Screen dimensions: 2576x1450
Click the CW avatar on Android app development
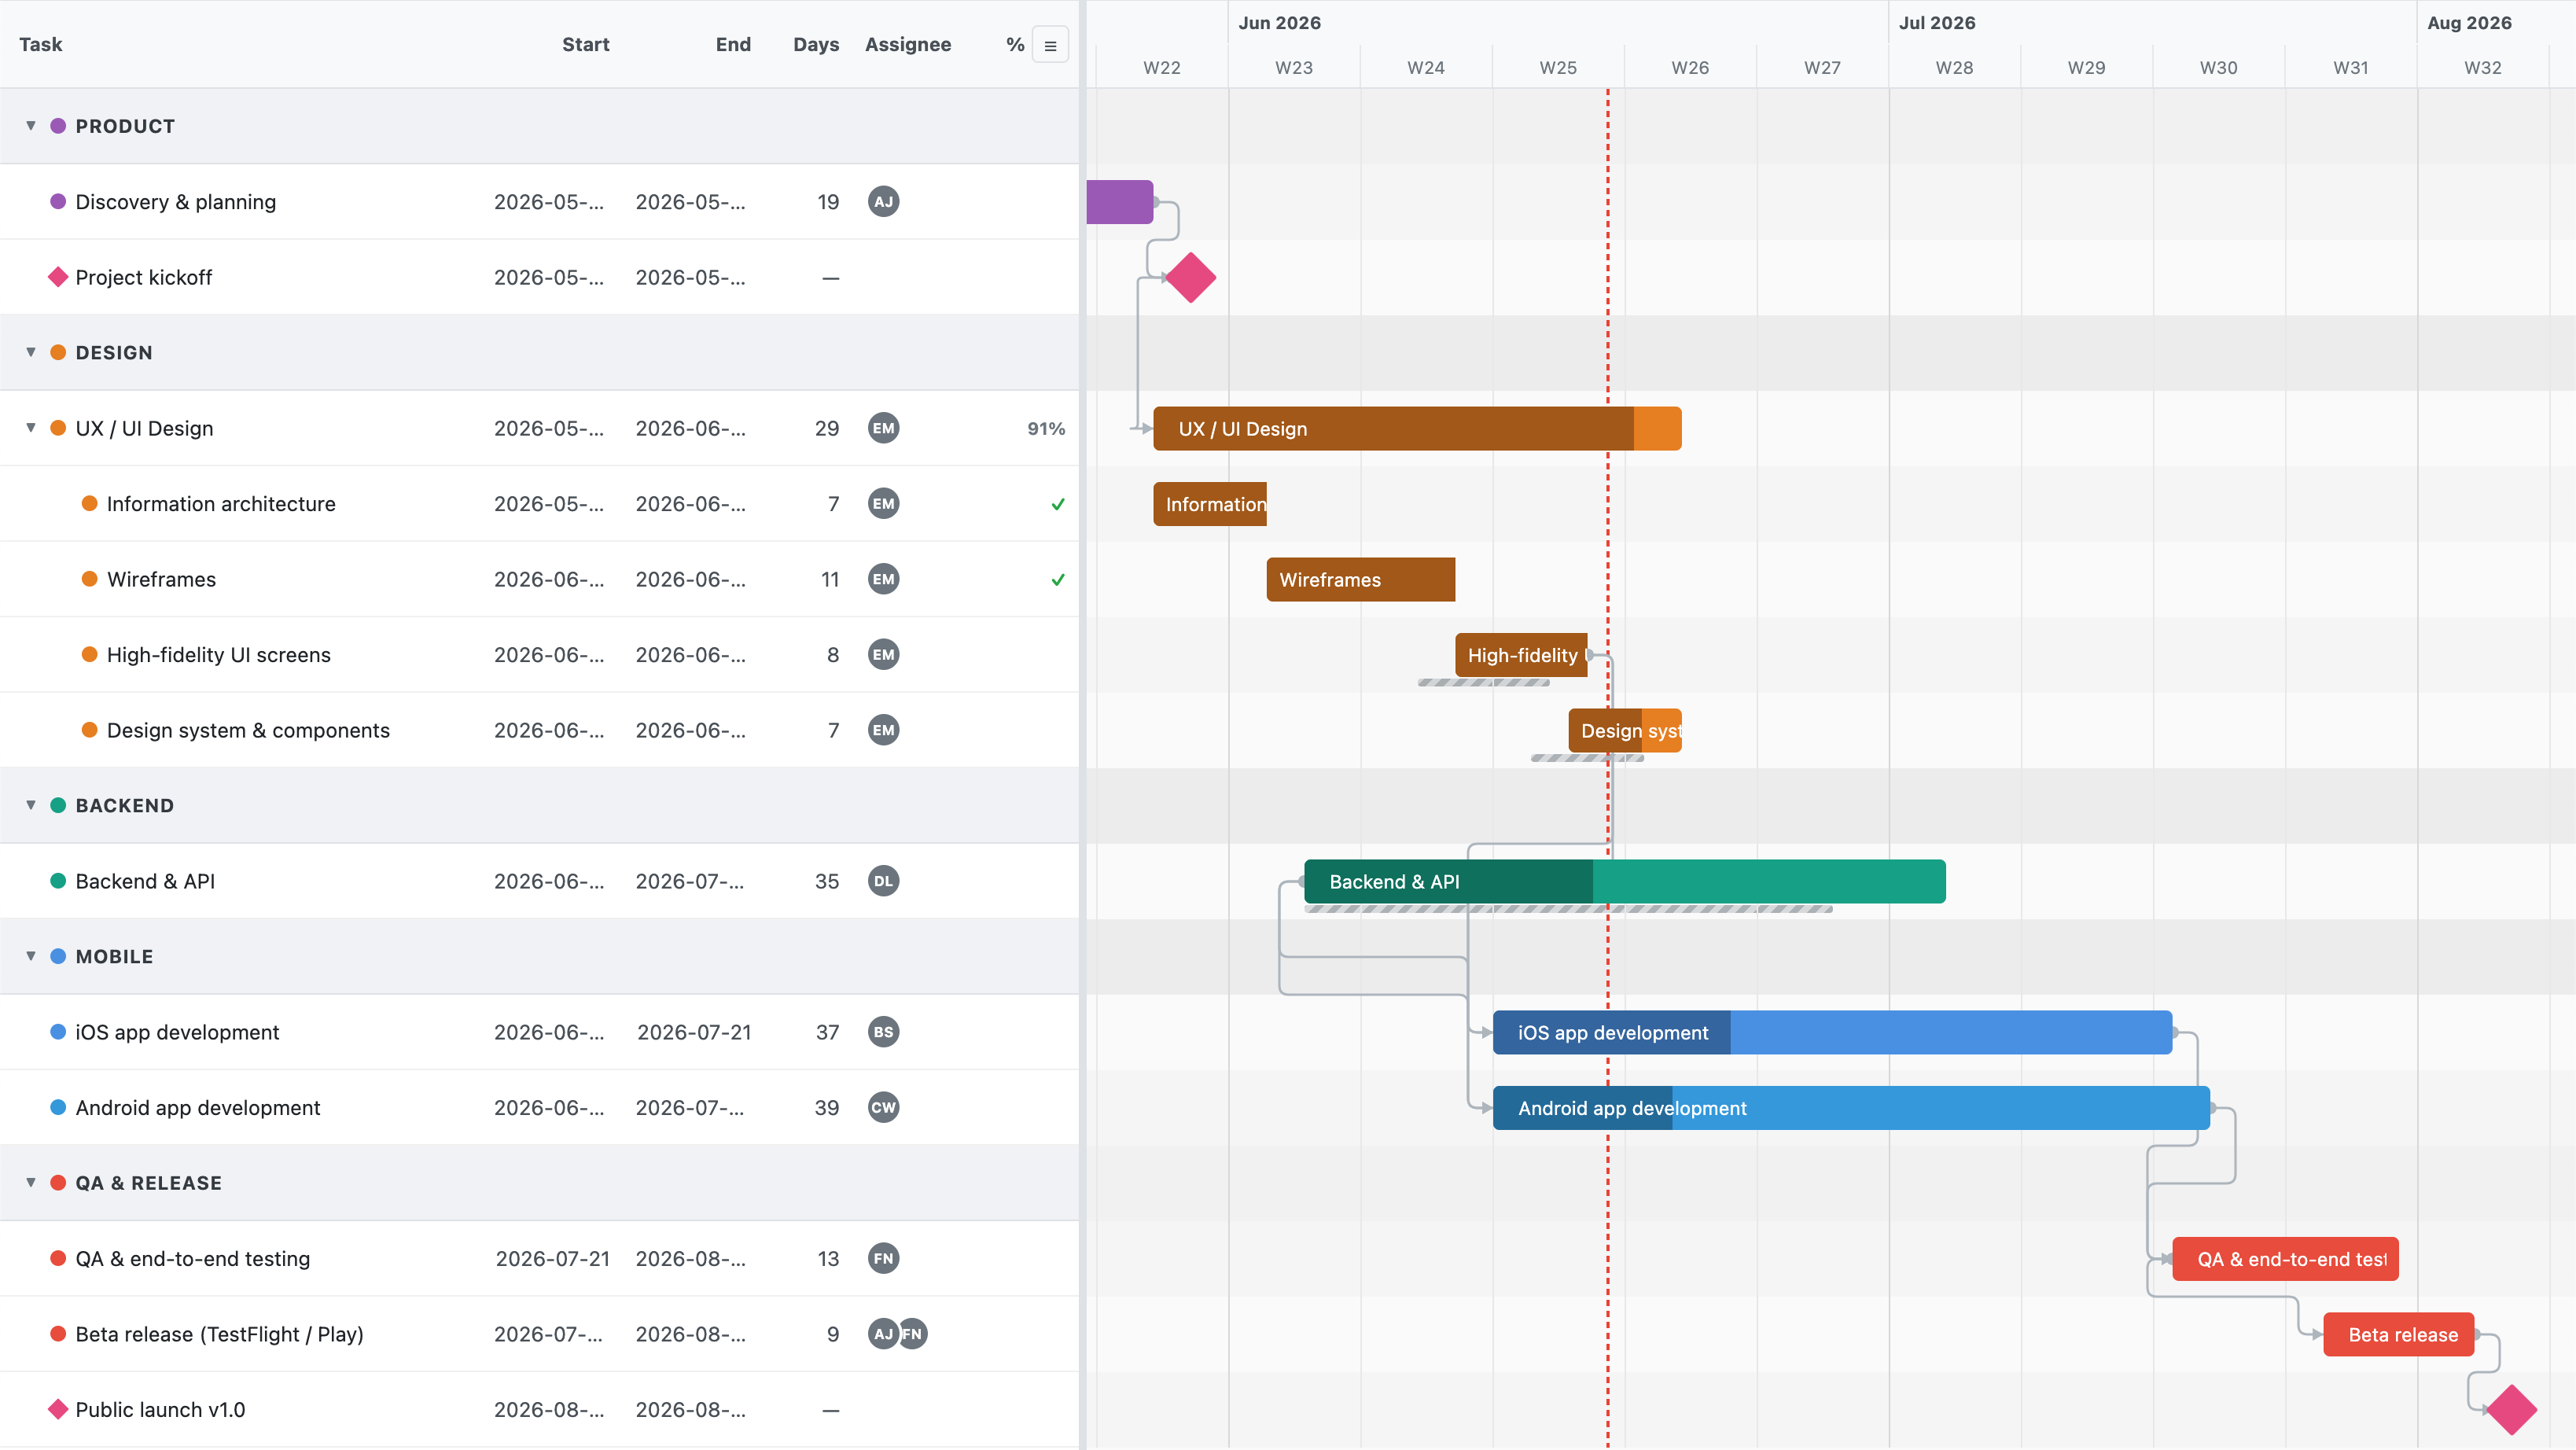(883, 1107)
